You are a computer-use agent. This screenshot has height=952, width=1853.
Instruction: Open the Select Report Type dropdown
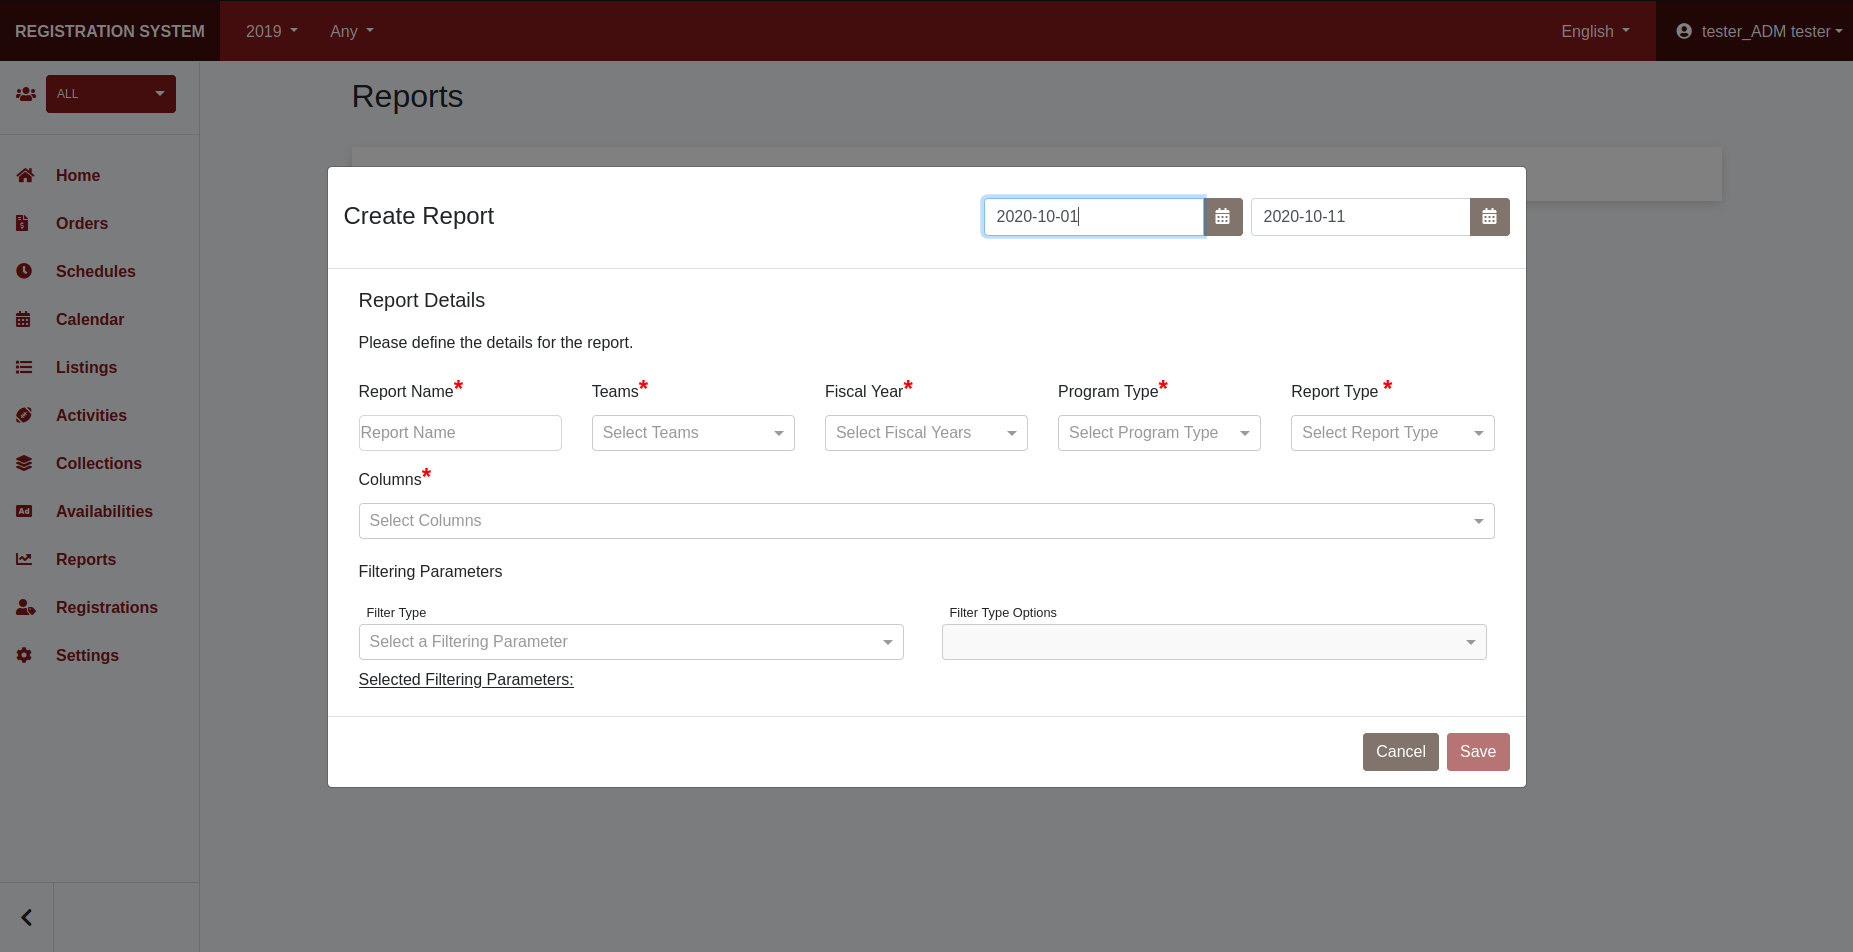coord(1391,433)
